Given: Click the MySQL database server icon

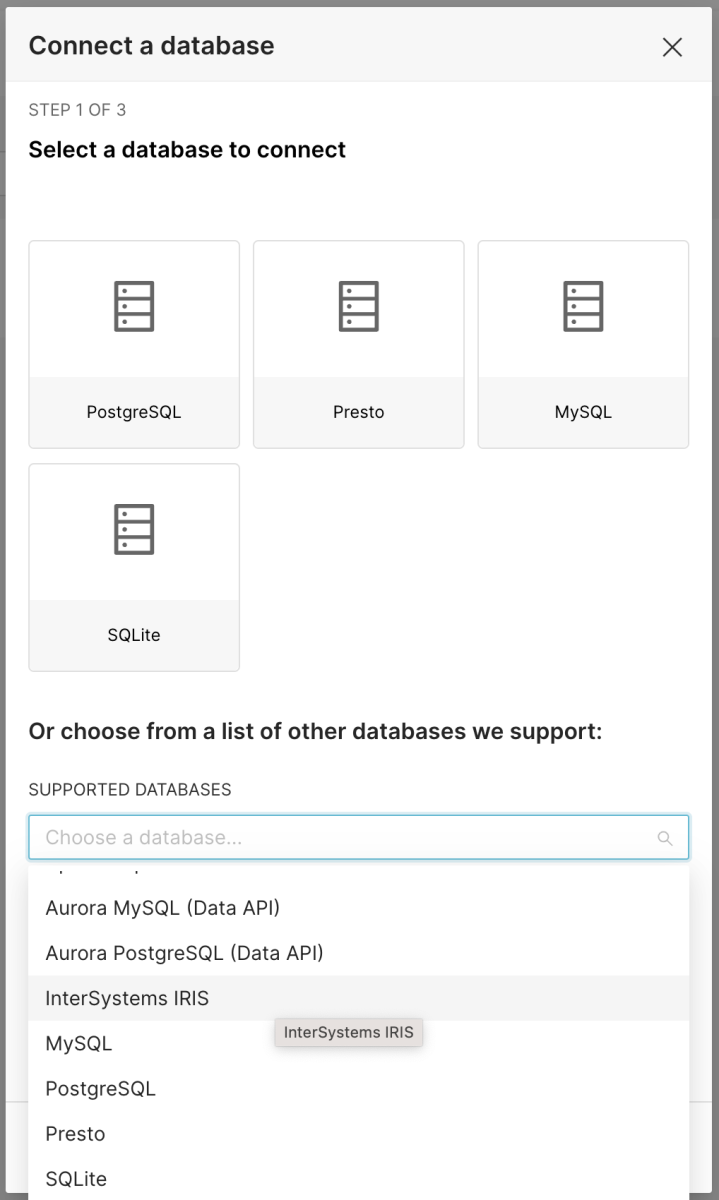Looking at the screenshot, I should (583, 307).
